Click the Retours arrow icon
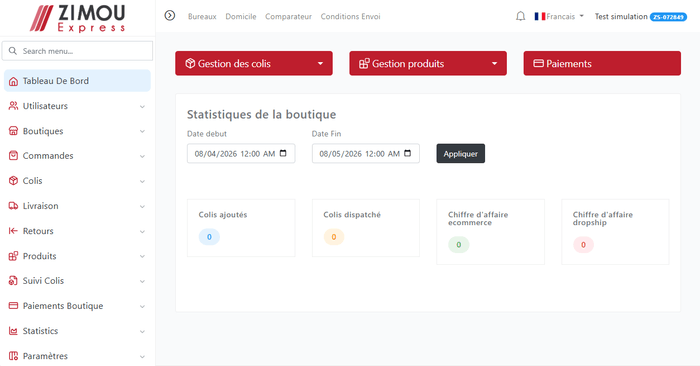The image size is (700, 366). pos(13,231)
